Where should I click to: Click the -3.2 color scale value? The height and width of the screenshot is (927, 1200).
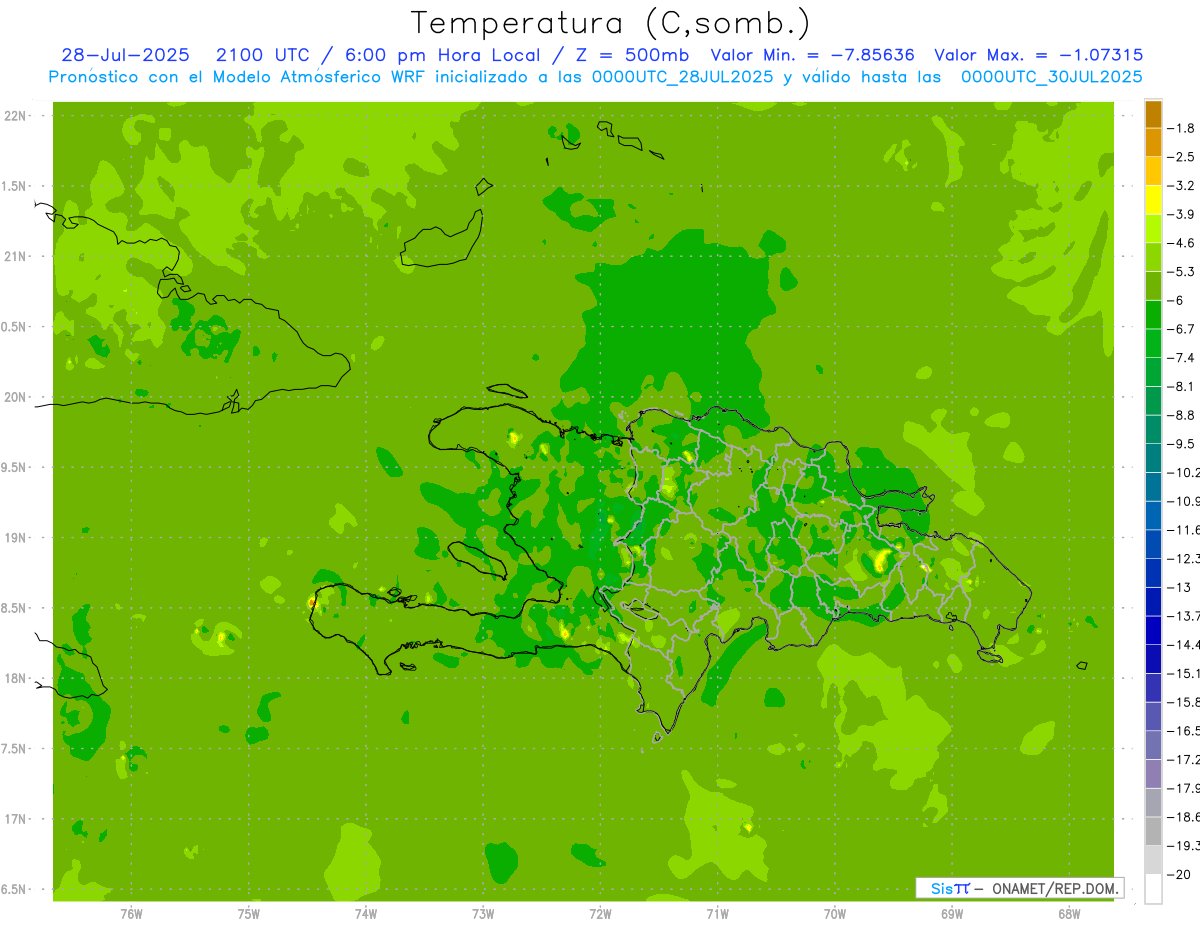(1182, 186)
